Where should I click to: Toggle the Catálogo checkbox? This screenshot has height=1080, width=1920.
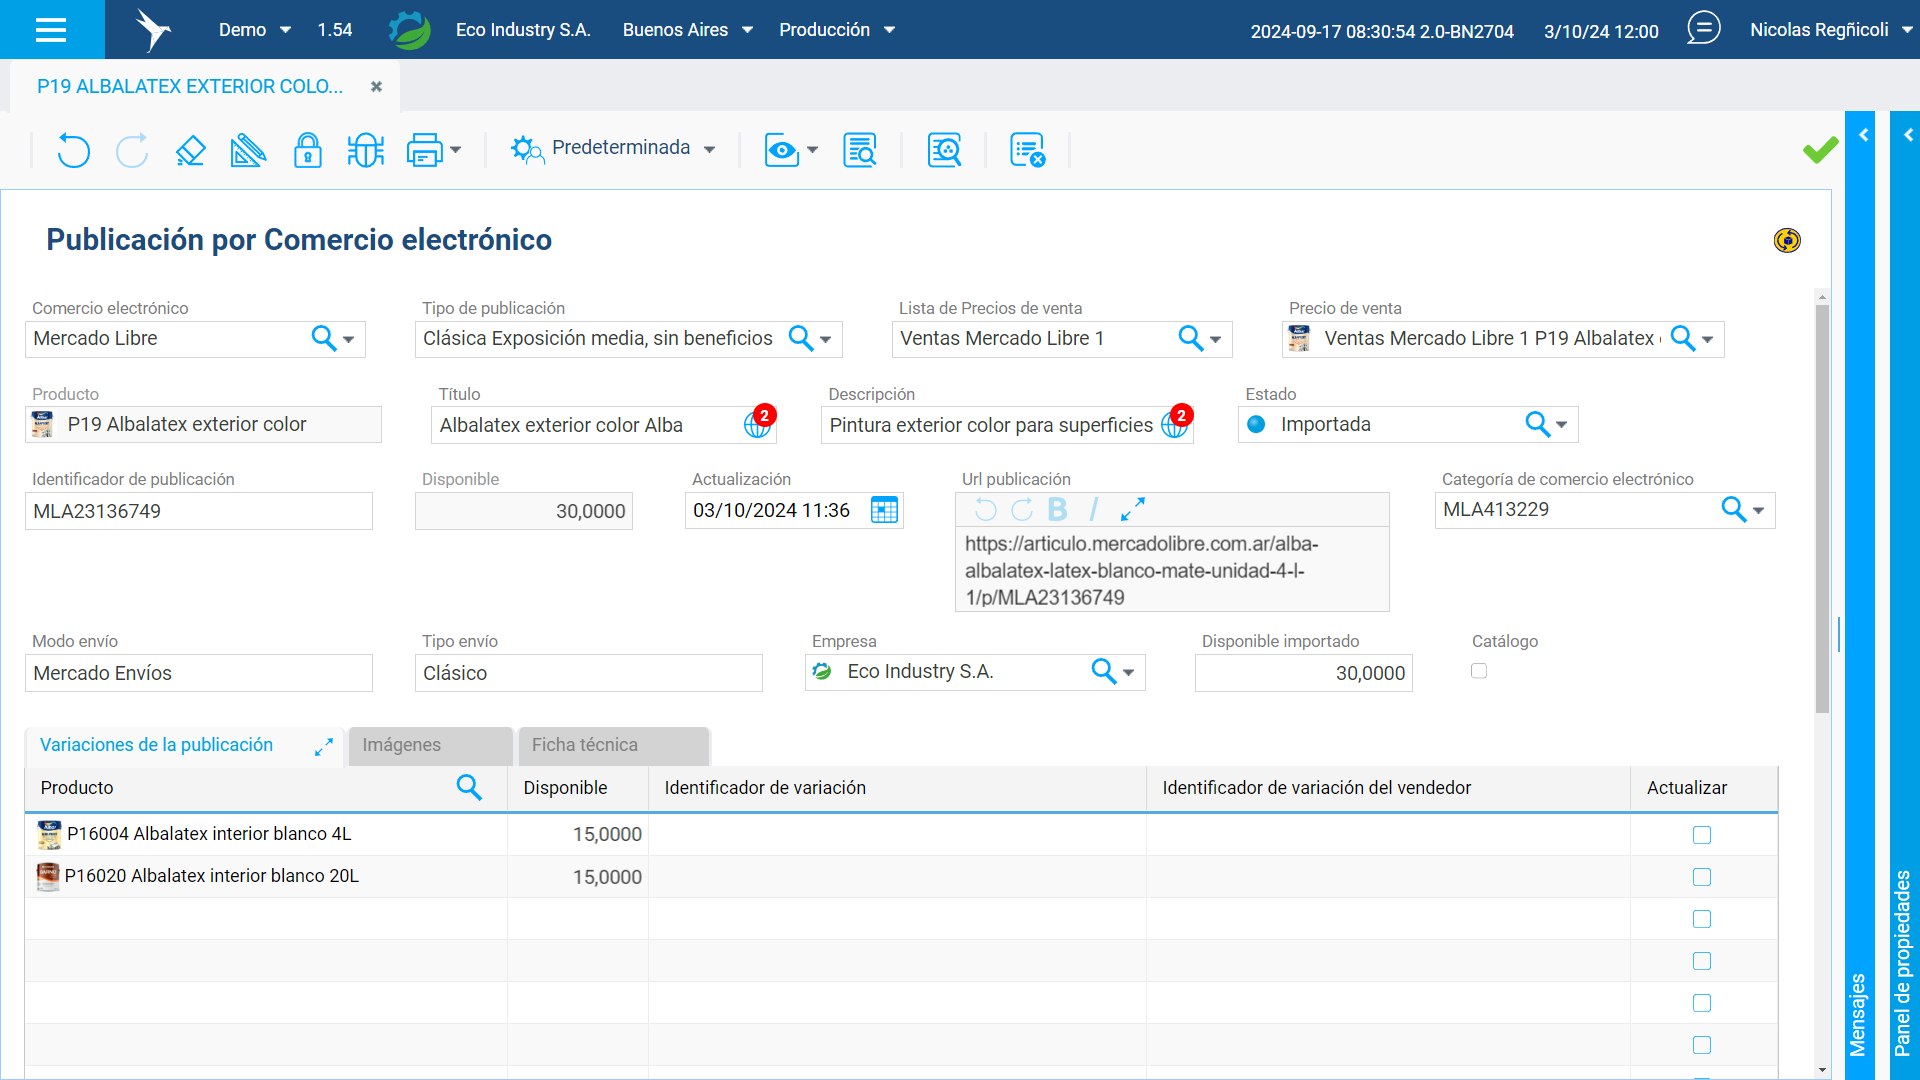click(1479, 671)
